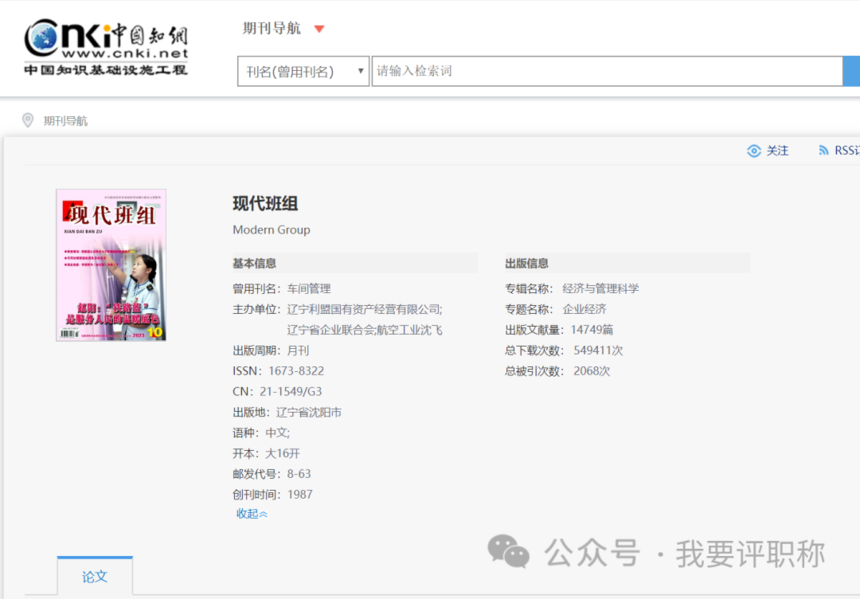The height and width of the screenshot is (599, 860).
Task: Click publication place 辽宁省沈阳市
Action: tap(309, 412)
